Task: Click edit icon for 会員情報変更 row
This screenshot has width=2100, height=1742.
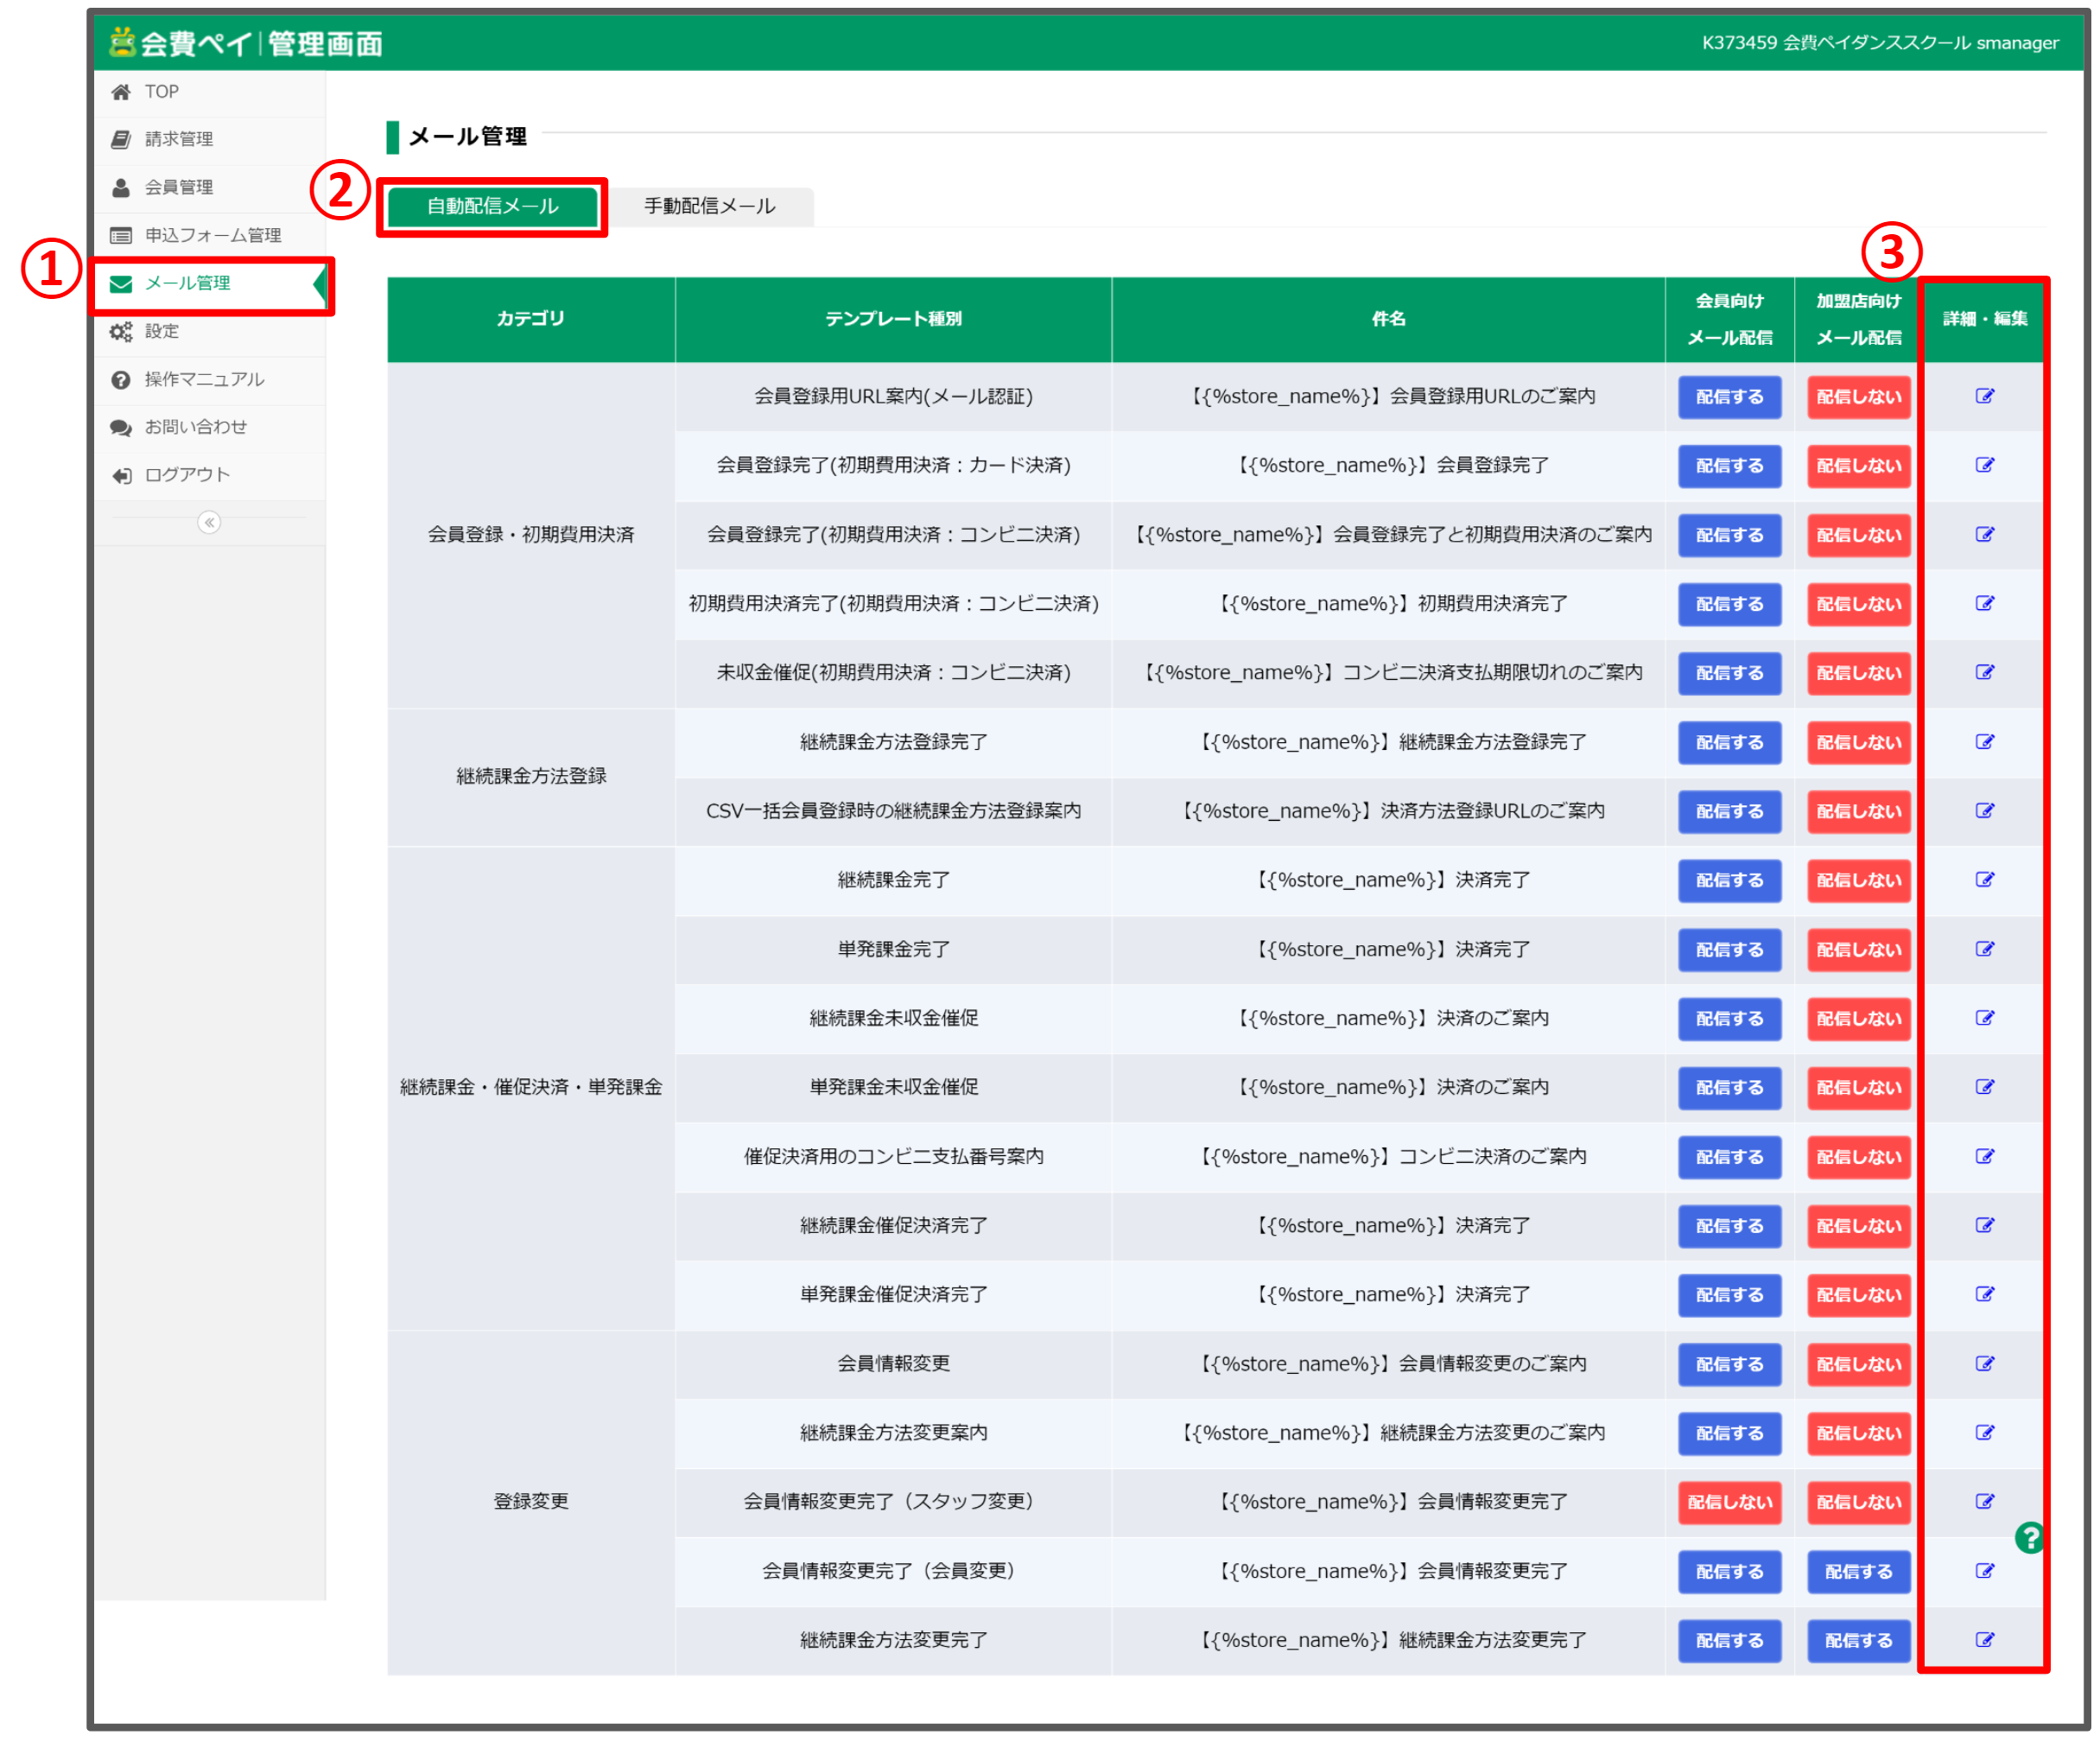Action: point(1984,1363)
